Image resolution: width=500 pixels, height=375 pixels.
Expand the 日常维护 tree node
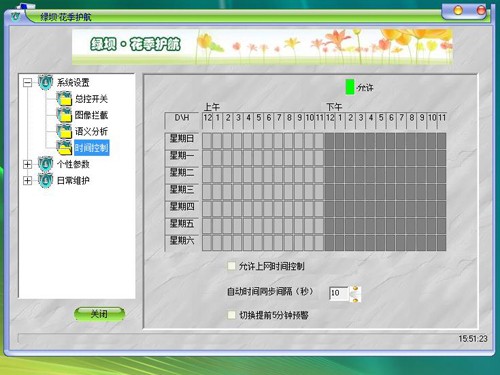point(28,180)
